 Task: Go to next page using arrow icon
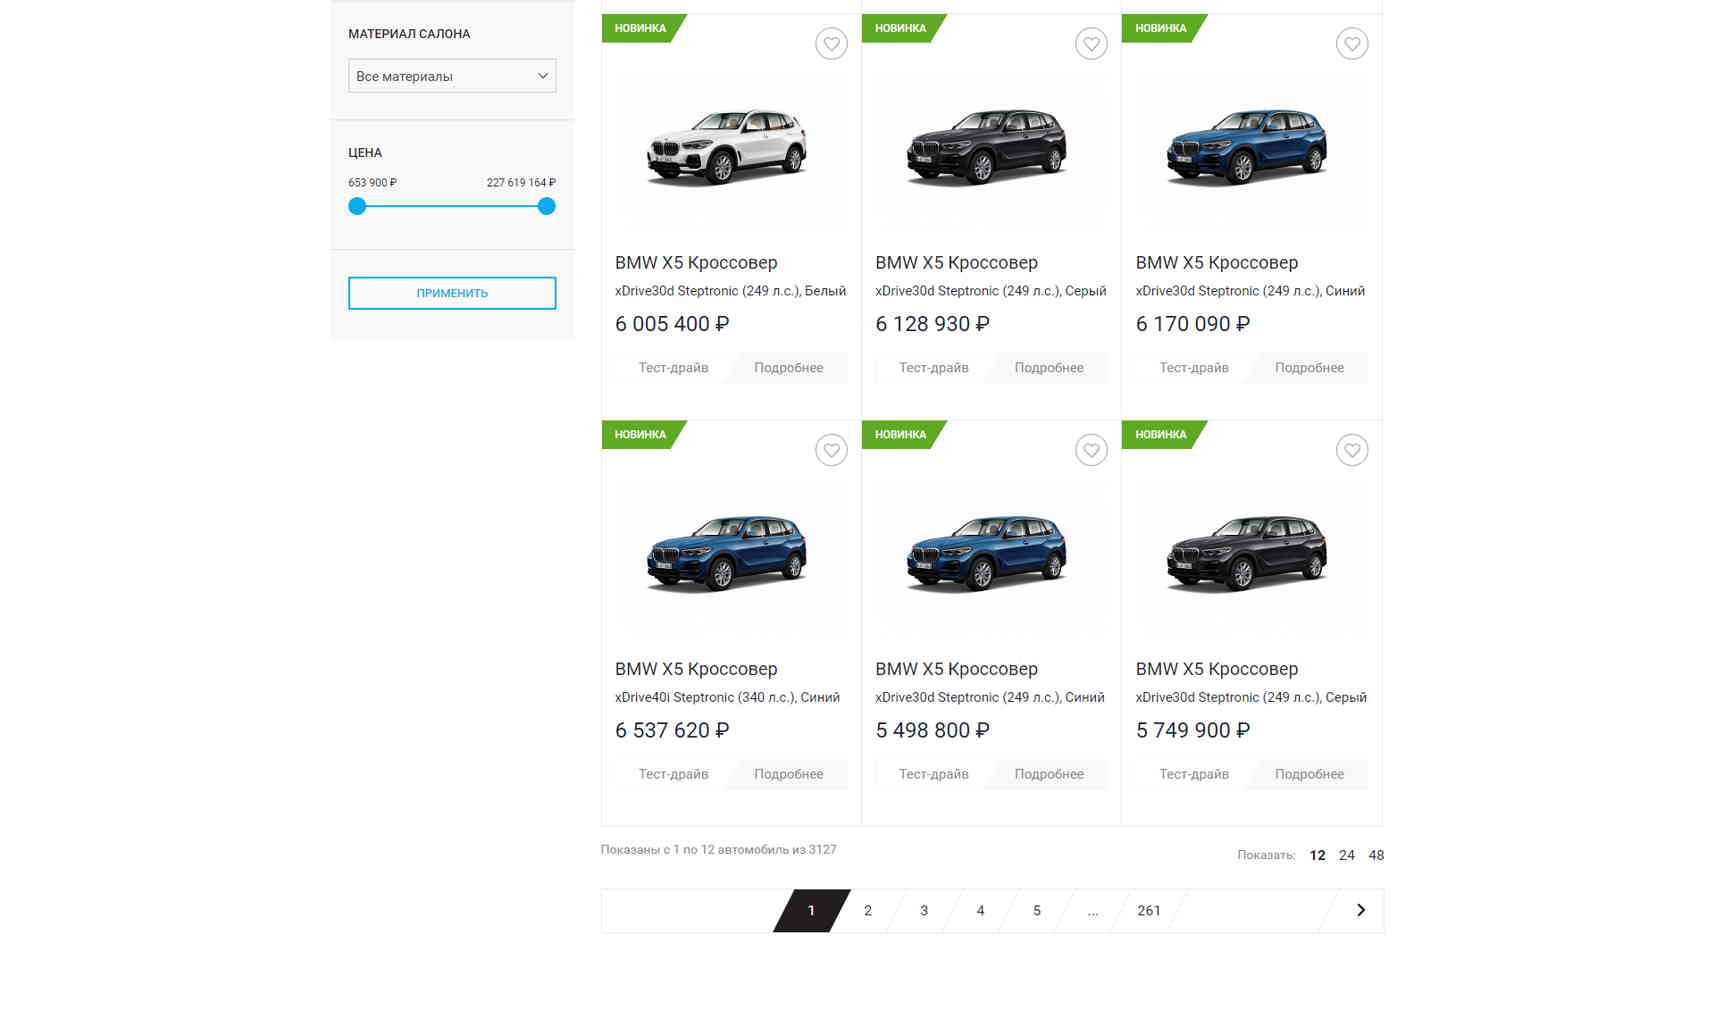point(1360,910)
